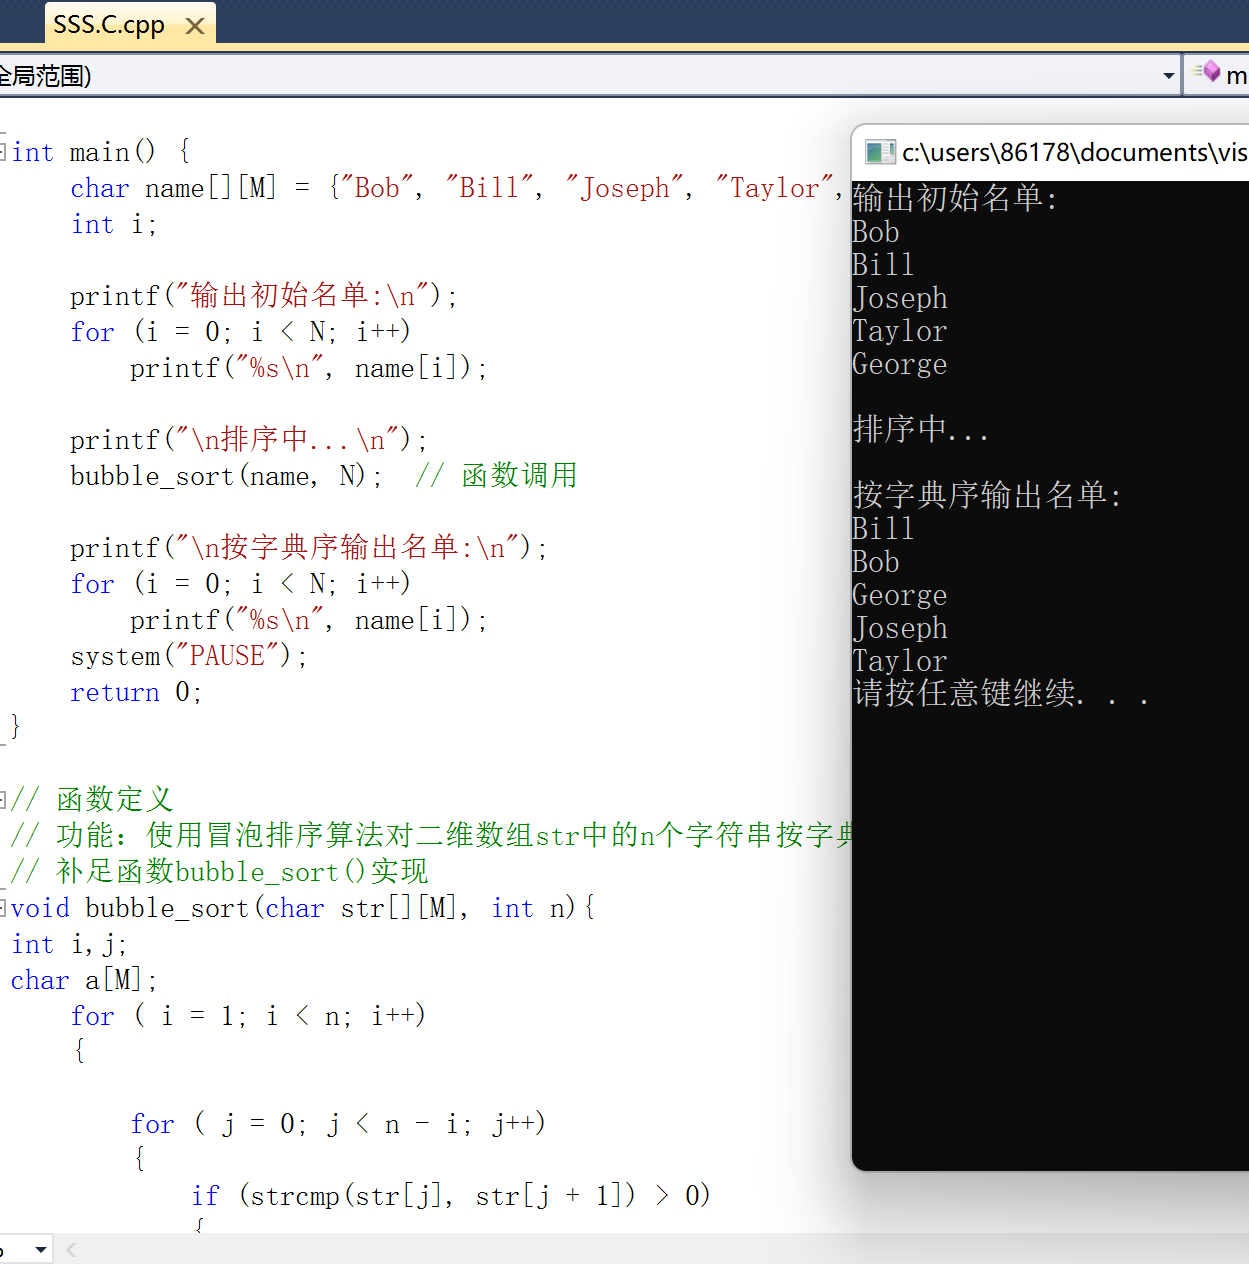Click the 'for (j = 0; j < n - i; j++)' line

click(x=338, y=1124)
